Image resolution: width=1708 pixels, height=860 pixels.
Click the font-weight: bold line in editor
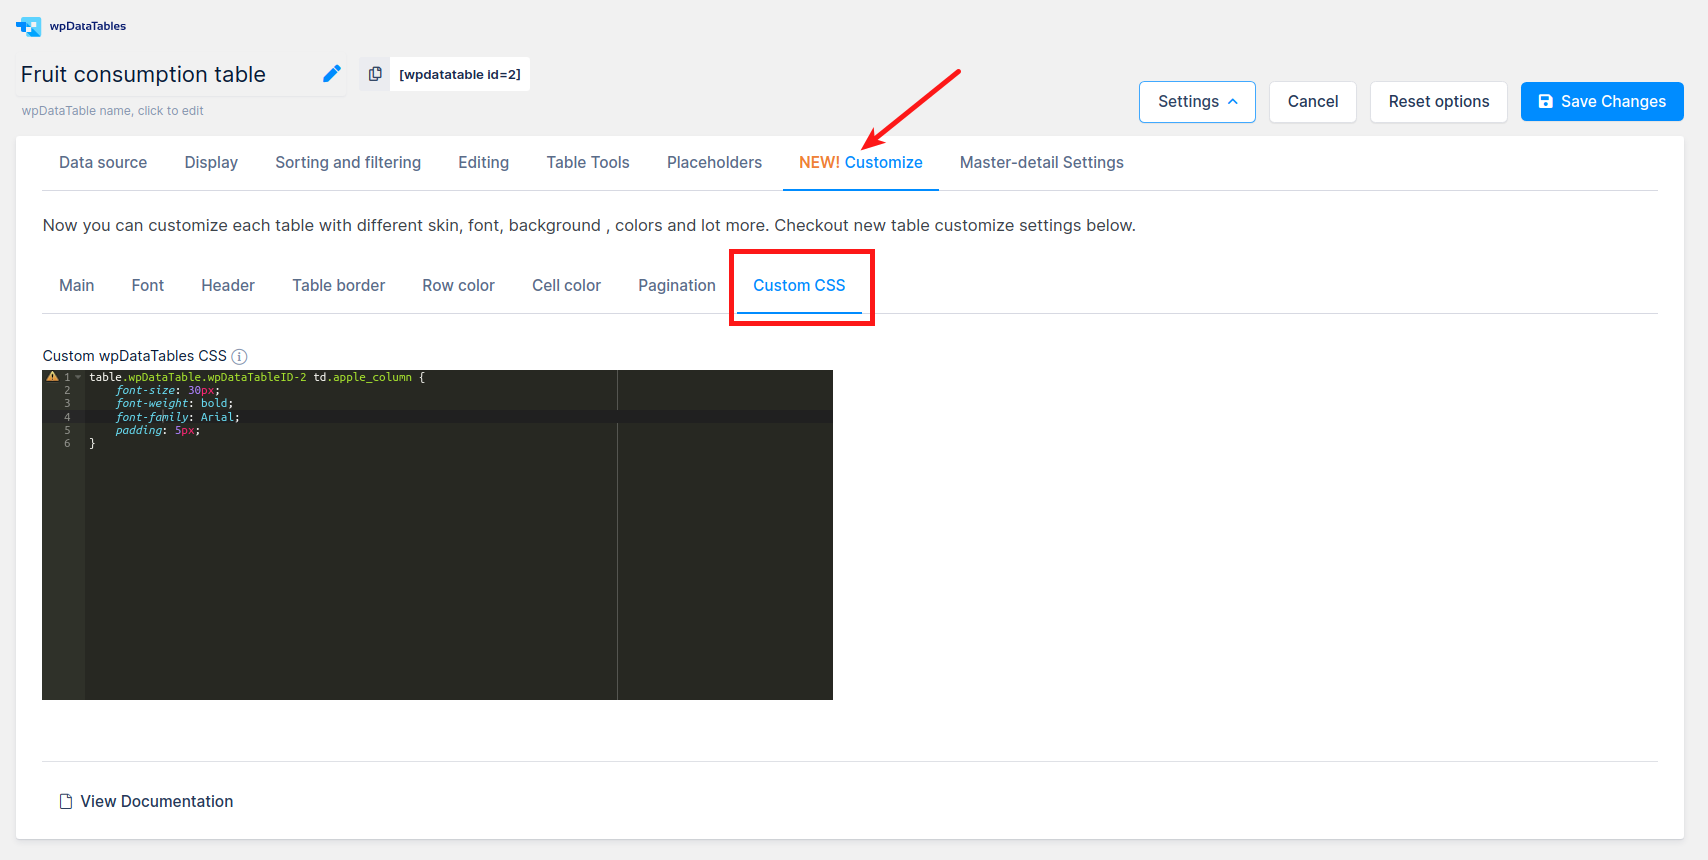174,404
